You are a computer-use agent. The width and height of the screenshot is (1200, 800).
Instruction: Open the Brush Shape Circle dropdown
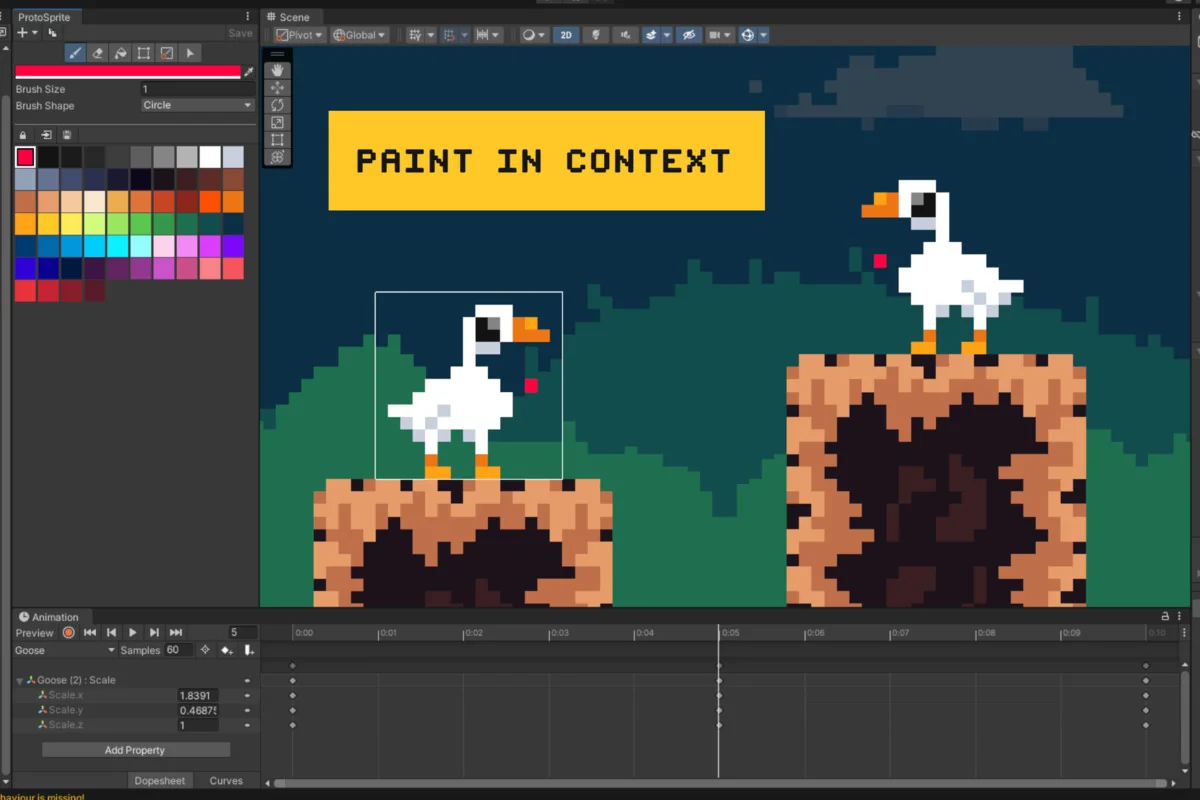(197, 105)
